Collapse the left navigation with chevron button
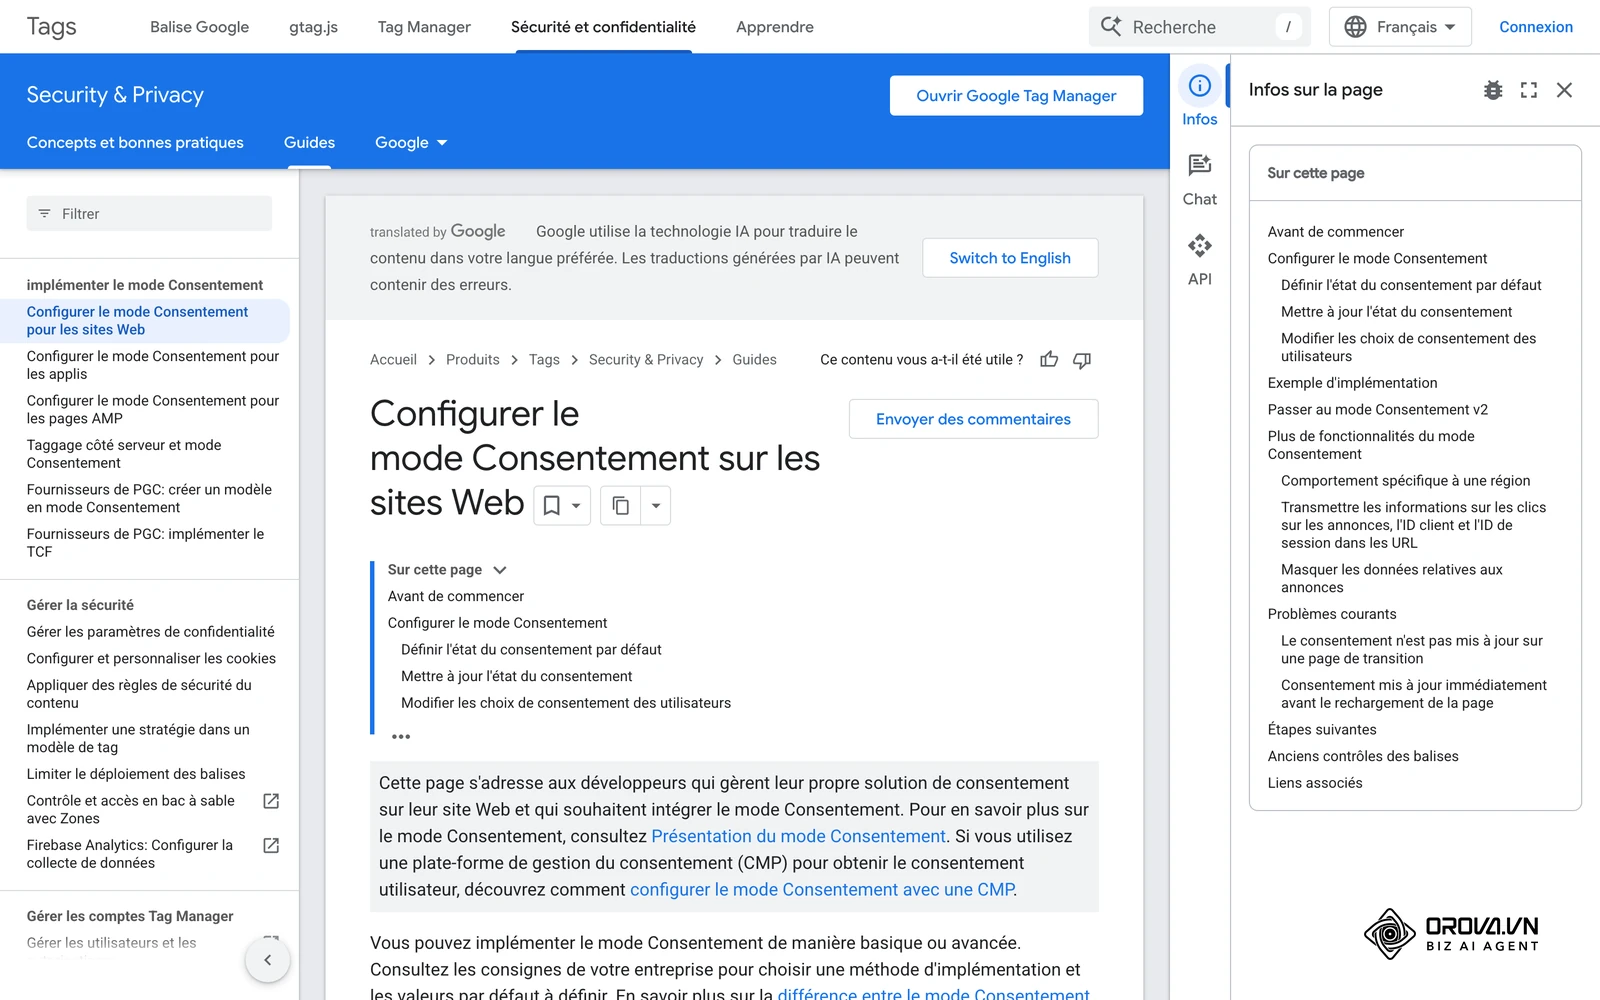1600x1000 pixels. pos(268,960)
